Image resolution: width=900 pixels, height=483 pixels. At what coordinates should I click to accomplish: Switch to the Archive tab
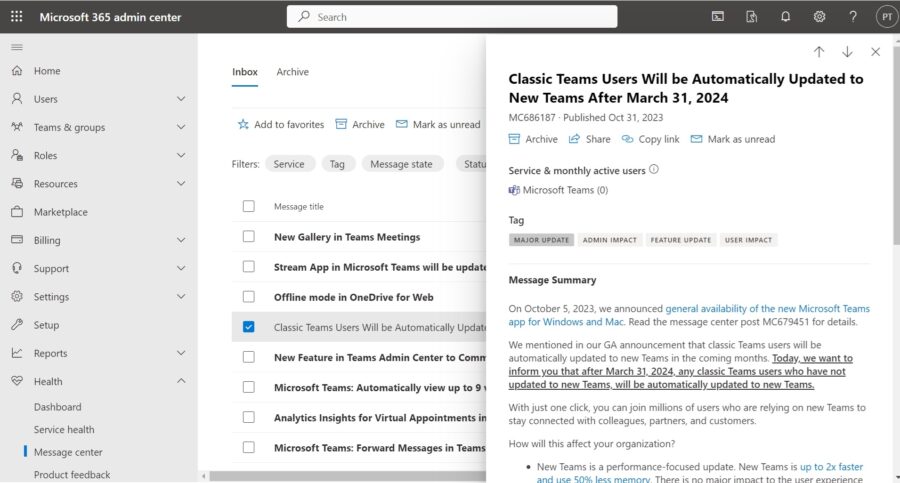pos(293,72)
